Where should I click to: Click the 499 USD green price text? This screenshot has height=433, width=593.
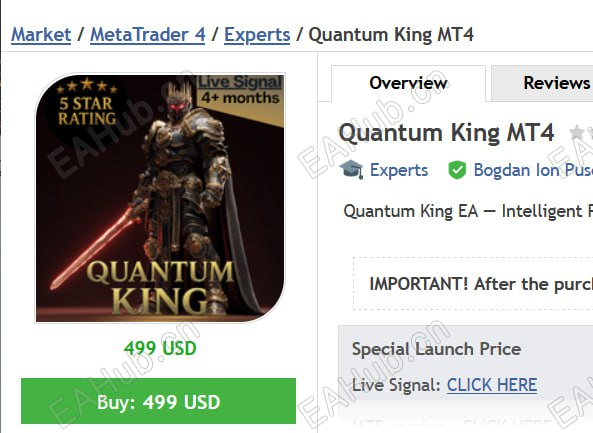[160, 348]
